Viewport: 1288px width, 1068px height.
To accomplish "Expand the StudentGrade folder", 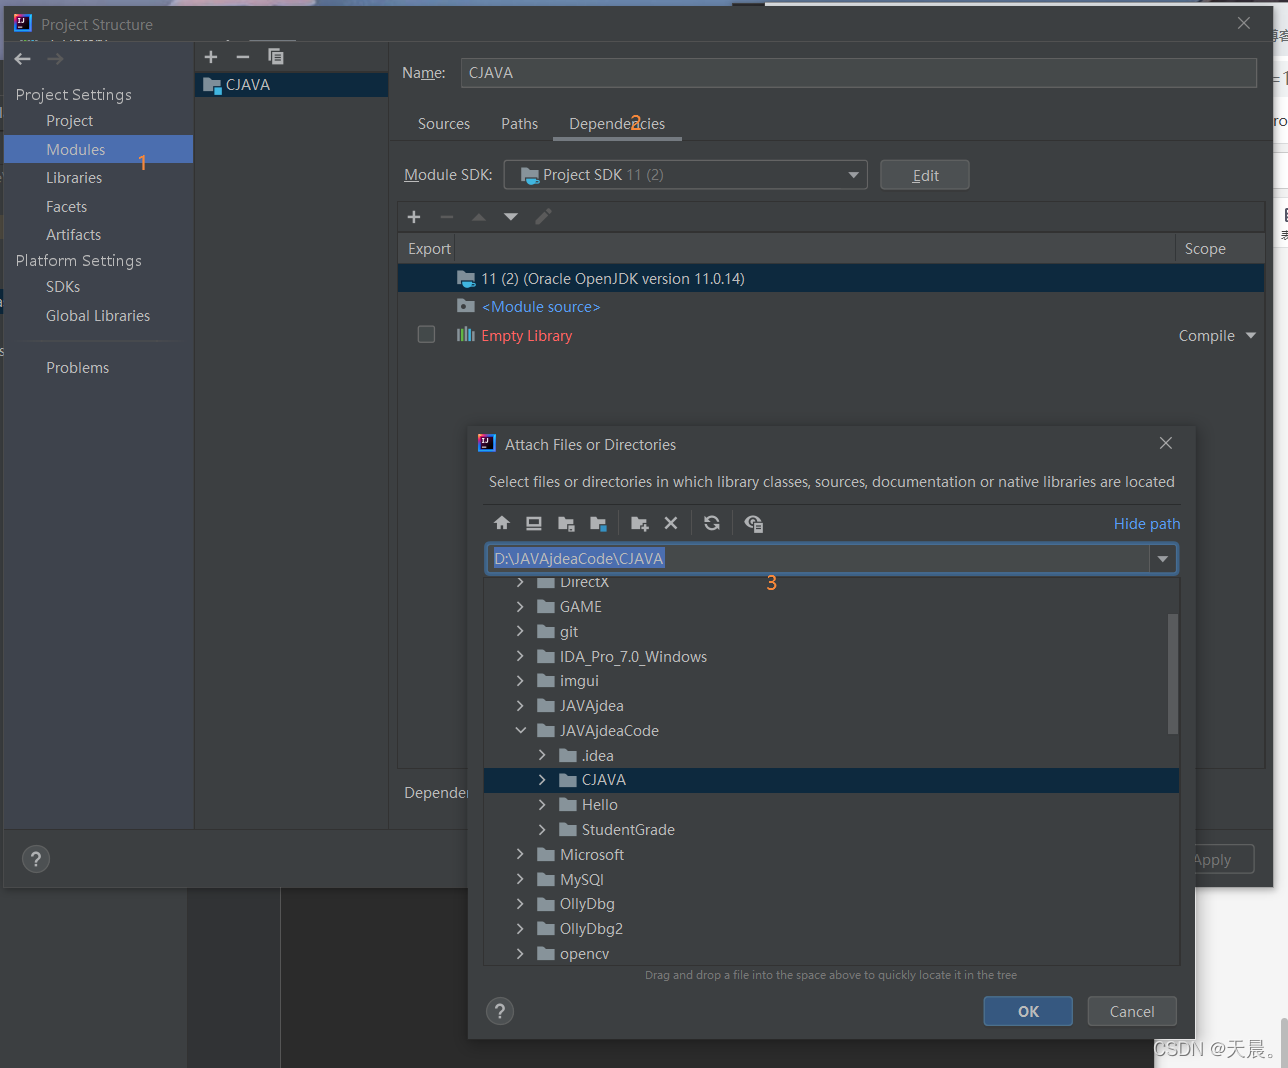I will pos(542,829).
